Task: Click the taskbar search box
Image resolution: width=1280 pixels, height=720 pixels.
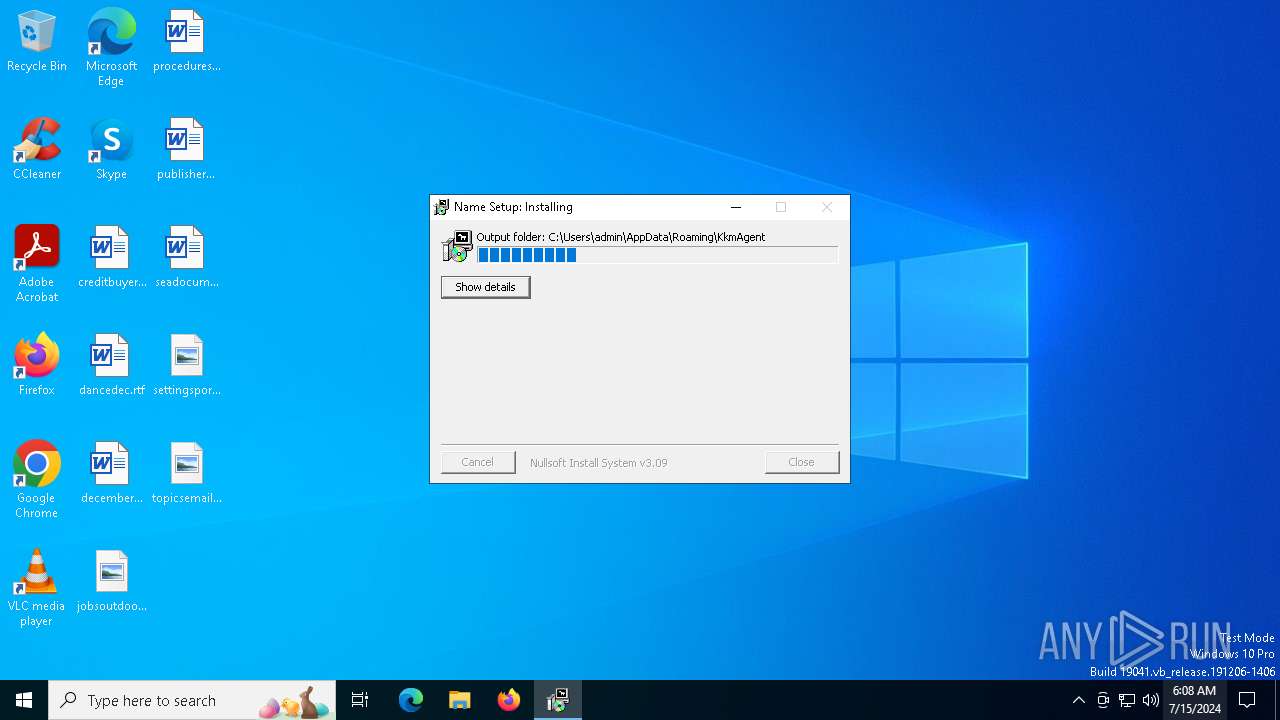Action: [192, 700]
